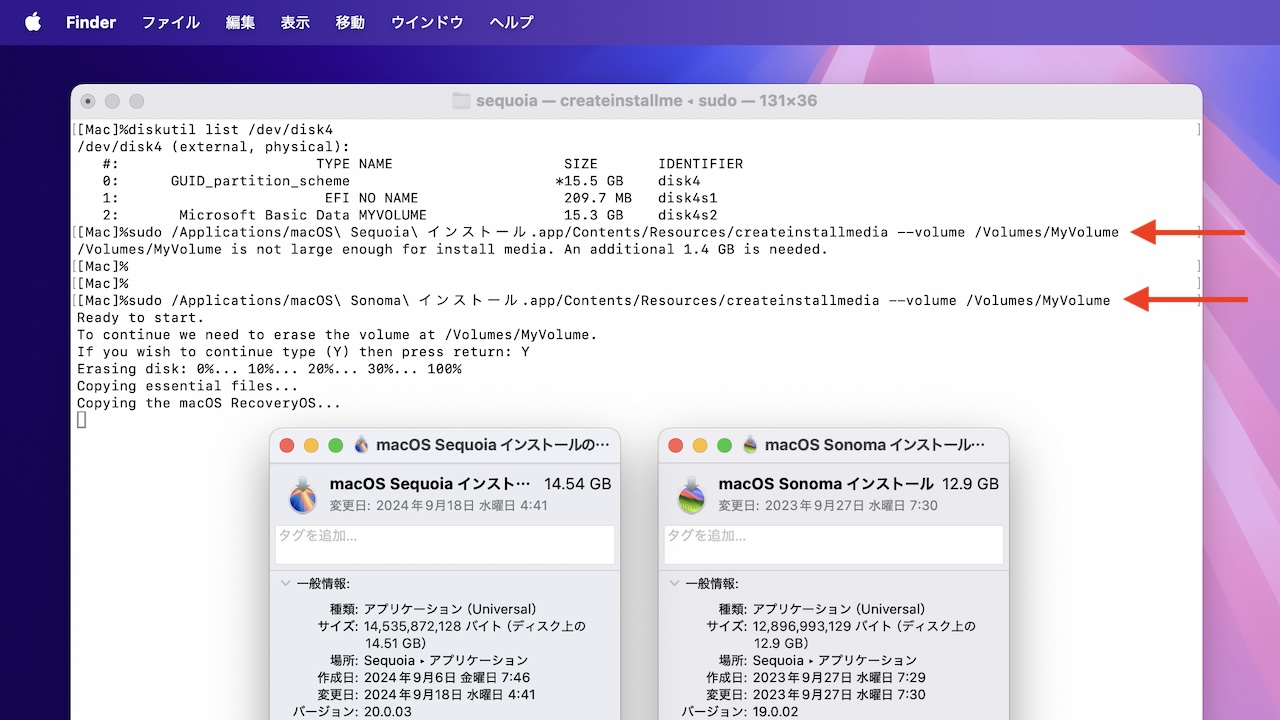Screen dimensions: 1280x720
Task: Click 'Copying essential files...' line
Action: (x=187, y=386)
